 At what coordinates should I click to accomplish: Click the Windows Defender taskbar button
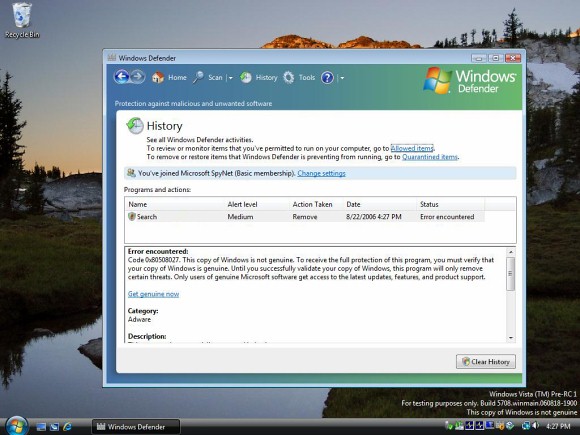point(136,427)
